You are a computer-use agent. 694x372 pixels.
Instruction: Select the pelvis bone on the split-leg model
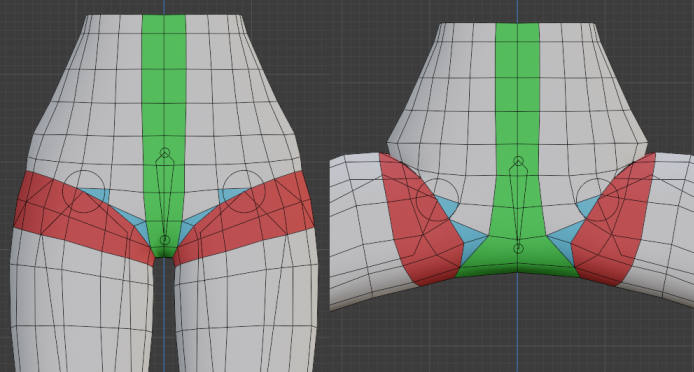pos(518,205)
